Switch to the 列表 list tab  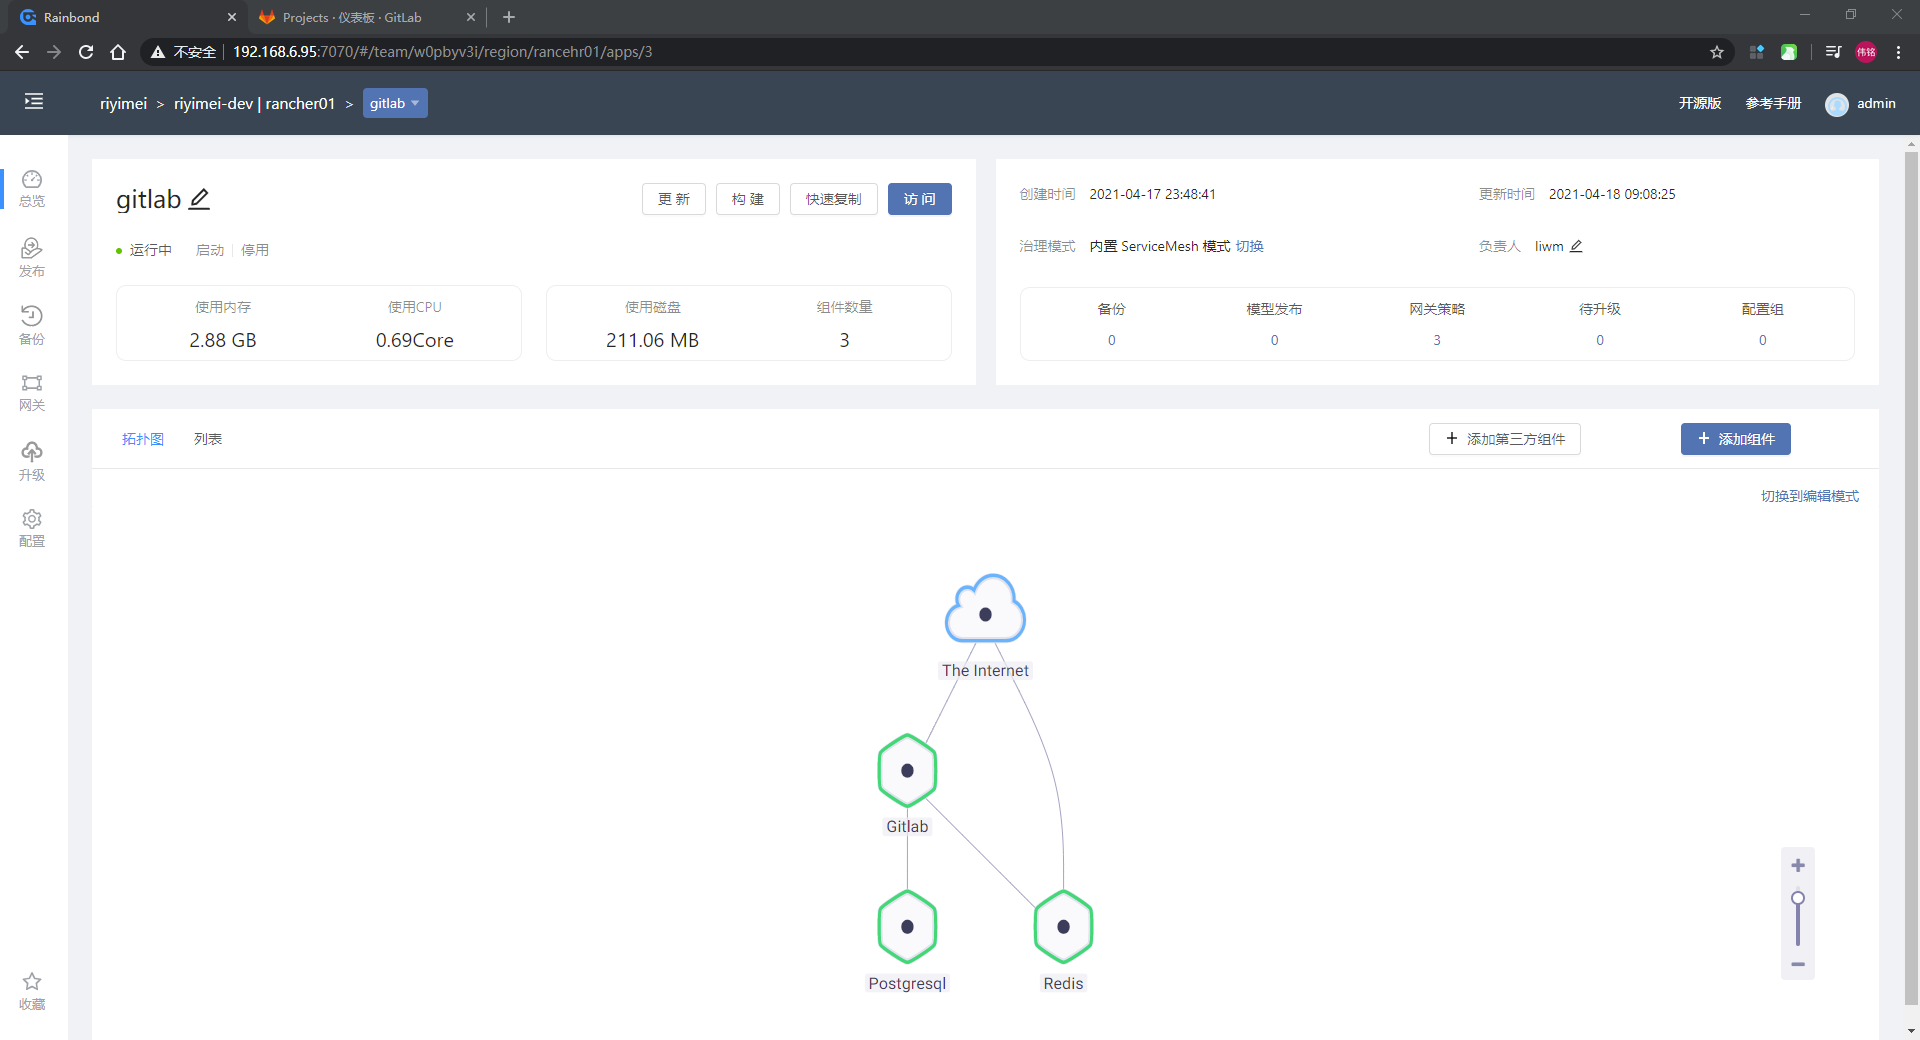tap(208, 439)
